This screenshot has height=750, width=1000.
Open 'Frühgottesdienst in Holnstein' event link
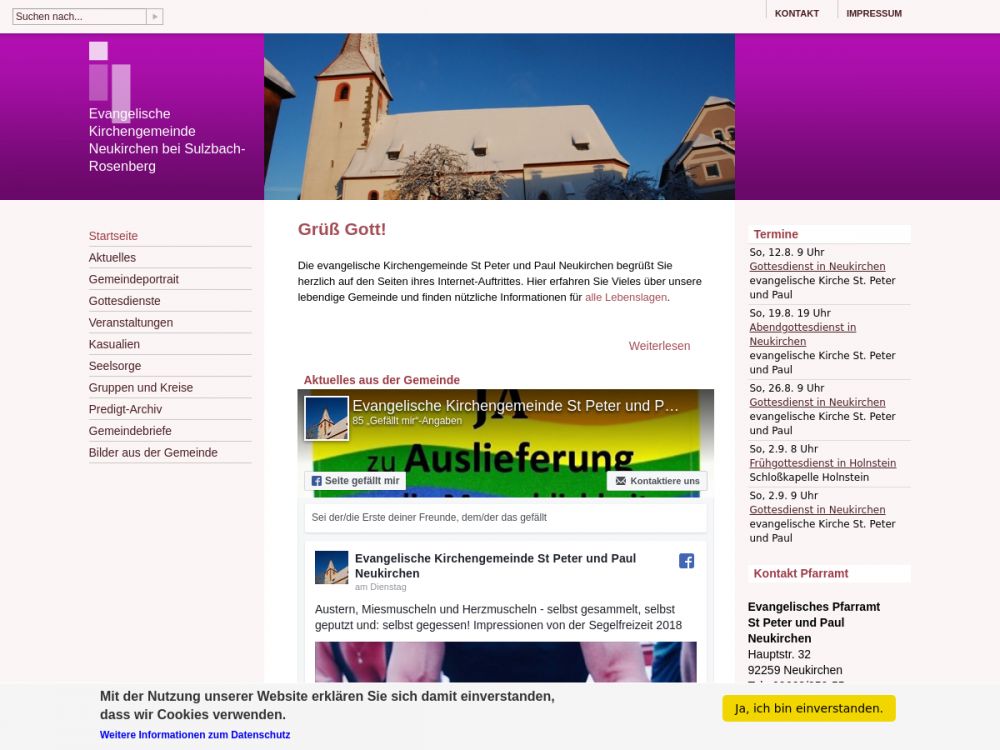coord(822,463)
